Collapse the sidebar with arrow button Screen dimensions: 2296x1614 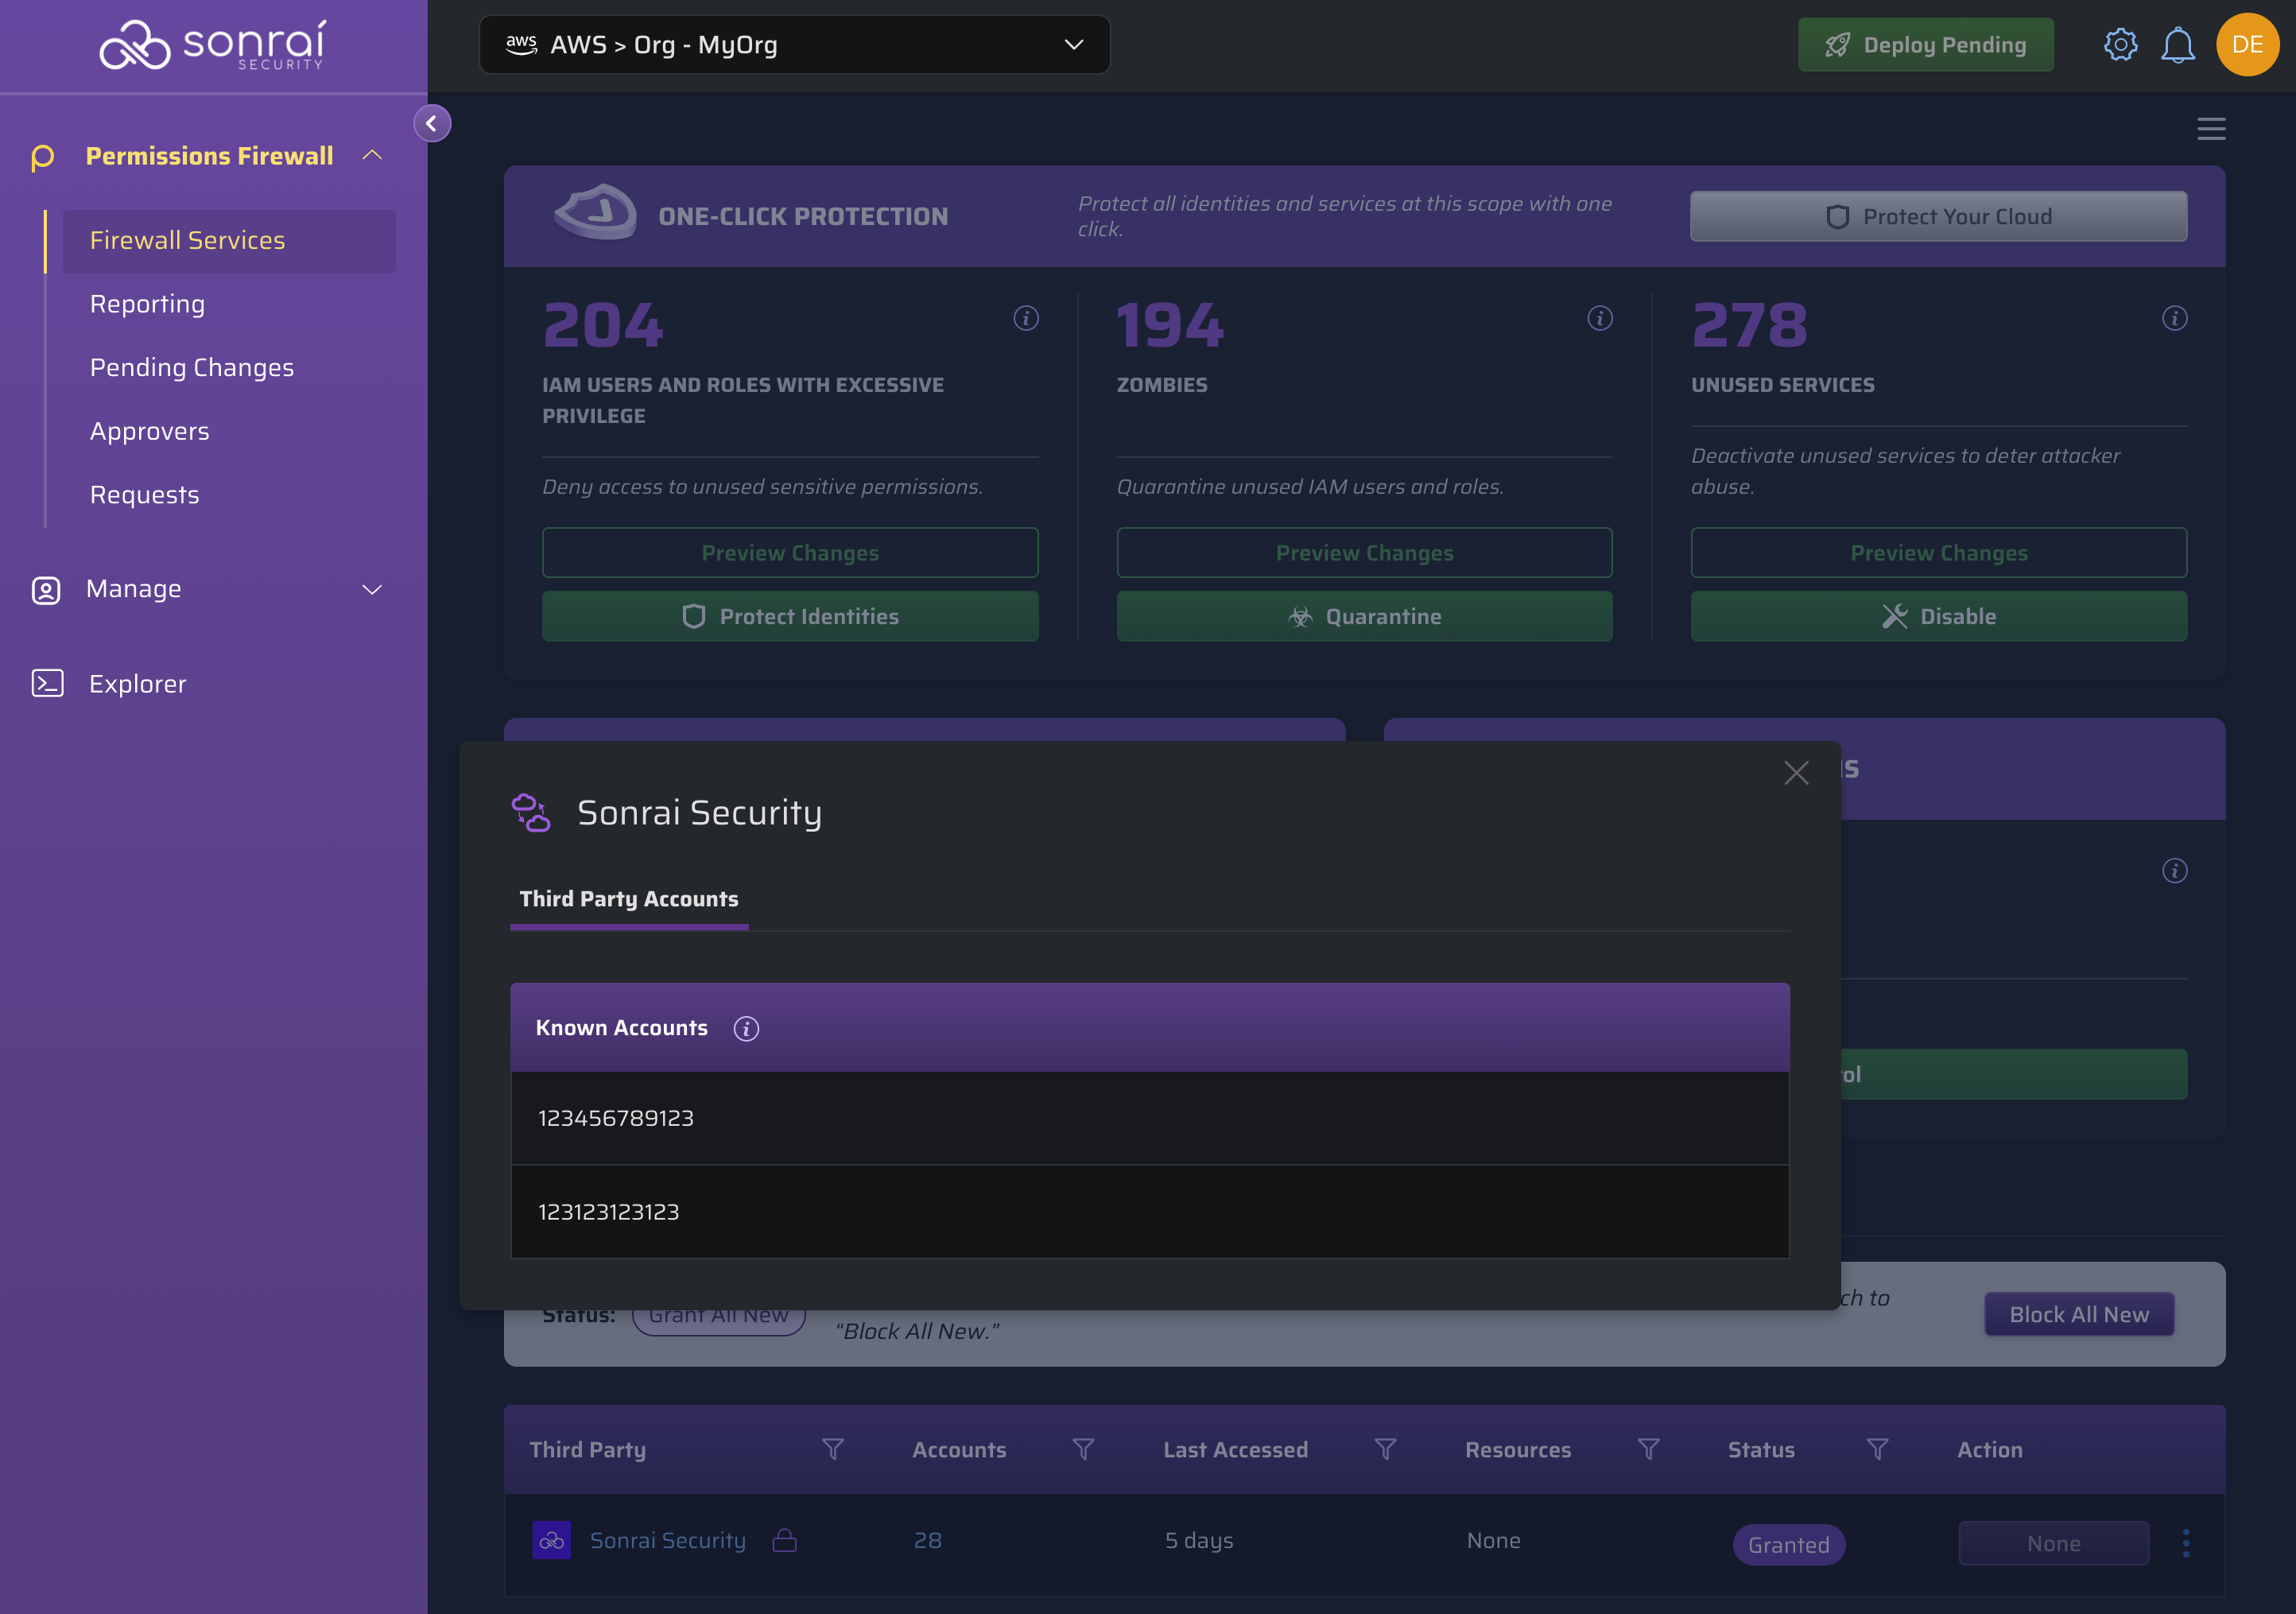tap(432, 123)
